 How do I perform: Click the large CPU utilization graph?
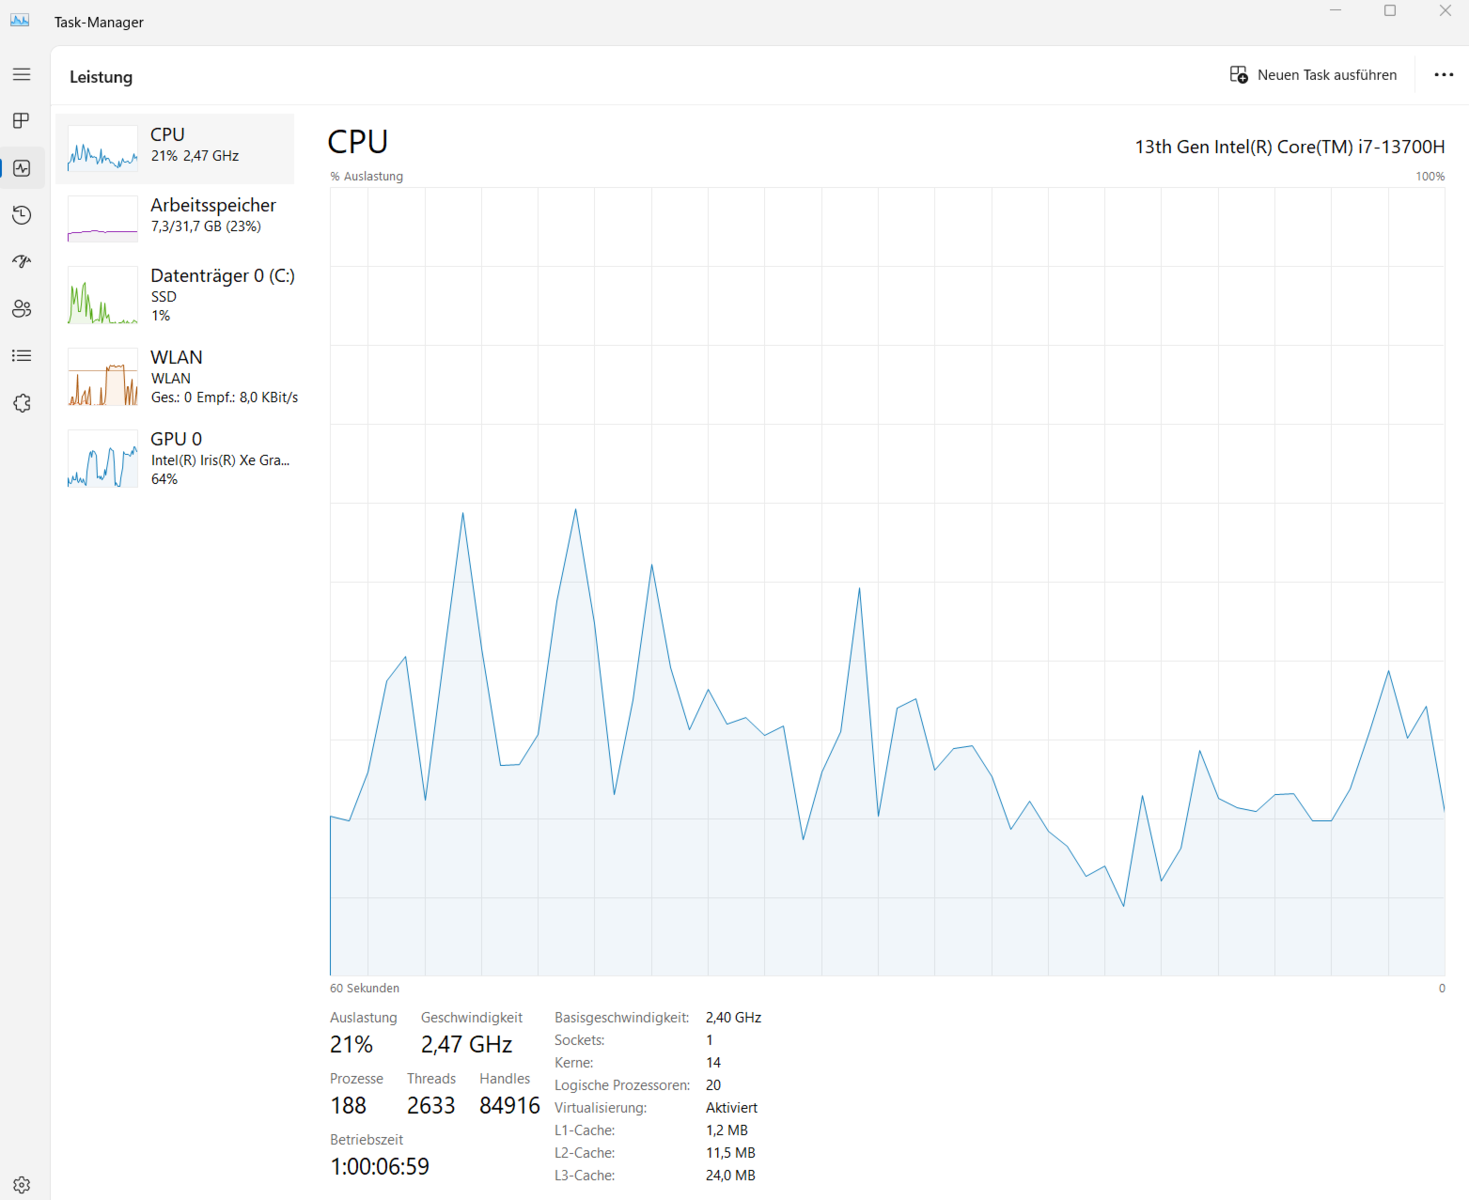(x=887, y=581)
